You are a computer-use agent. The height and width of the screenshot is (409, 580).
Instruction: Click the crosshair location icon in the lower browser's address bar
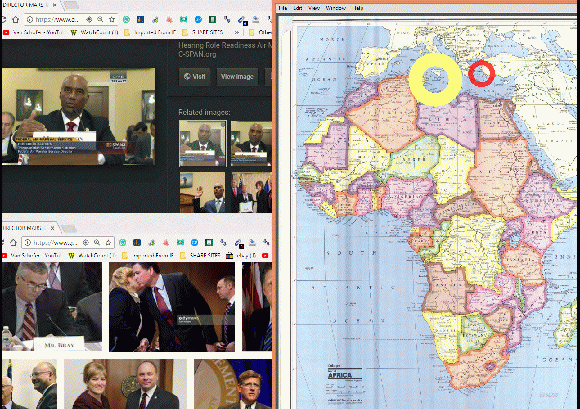click(86, 243)
